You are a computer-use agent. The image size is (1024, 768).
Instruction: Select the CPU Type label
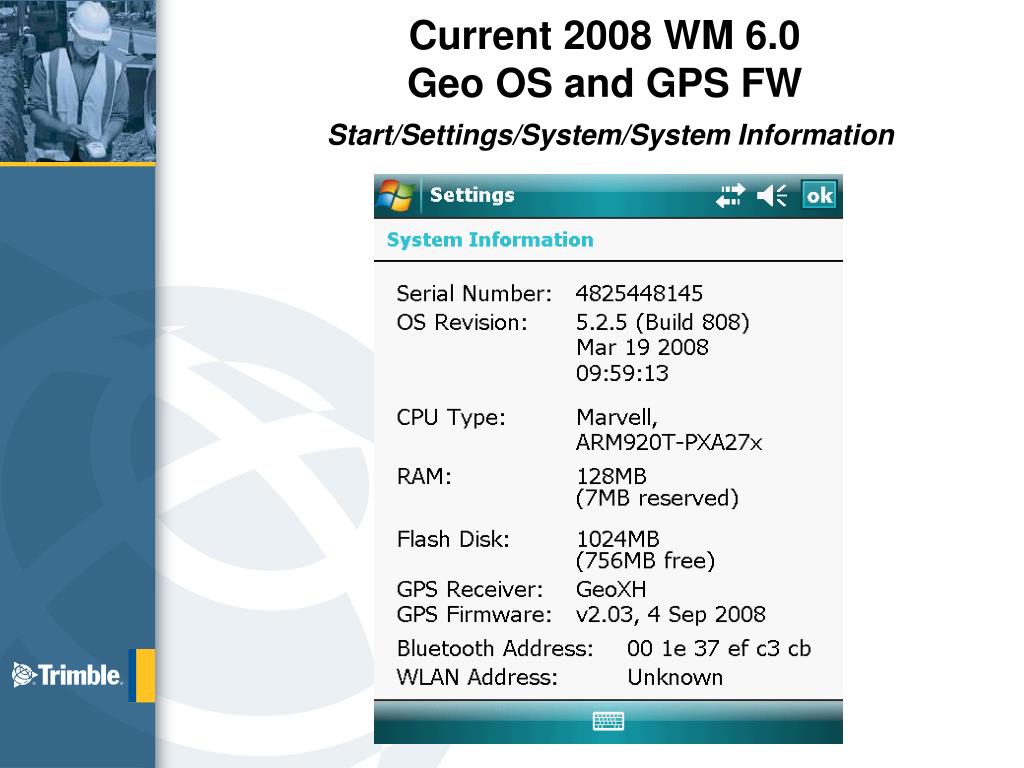[451, 417]
